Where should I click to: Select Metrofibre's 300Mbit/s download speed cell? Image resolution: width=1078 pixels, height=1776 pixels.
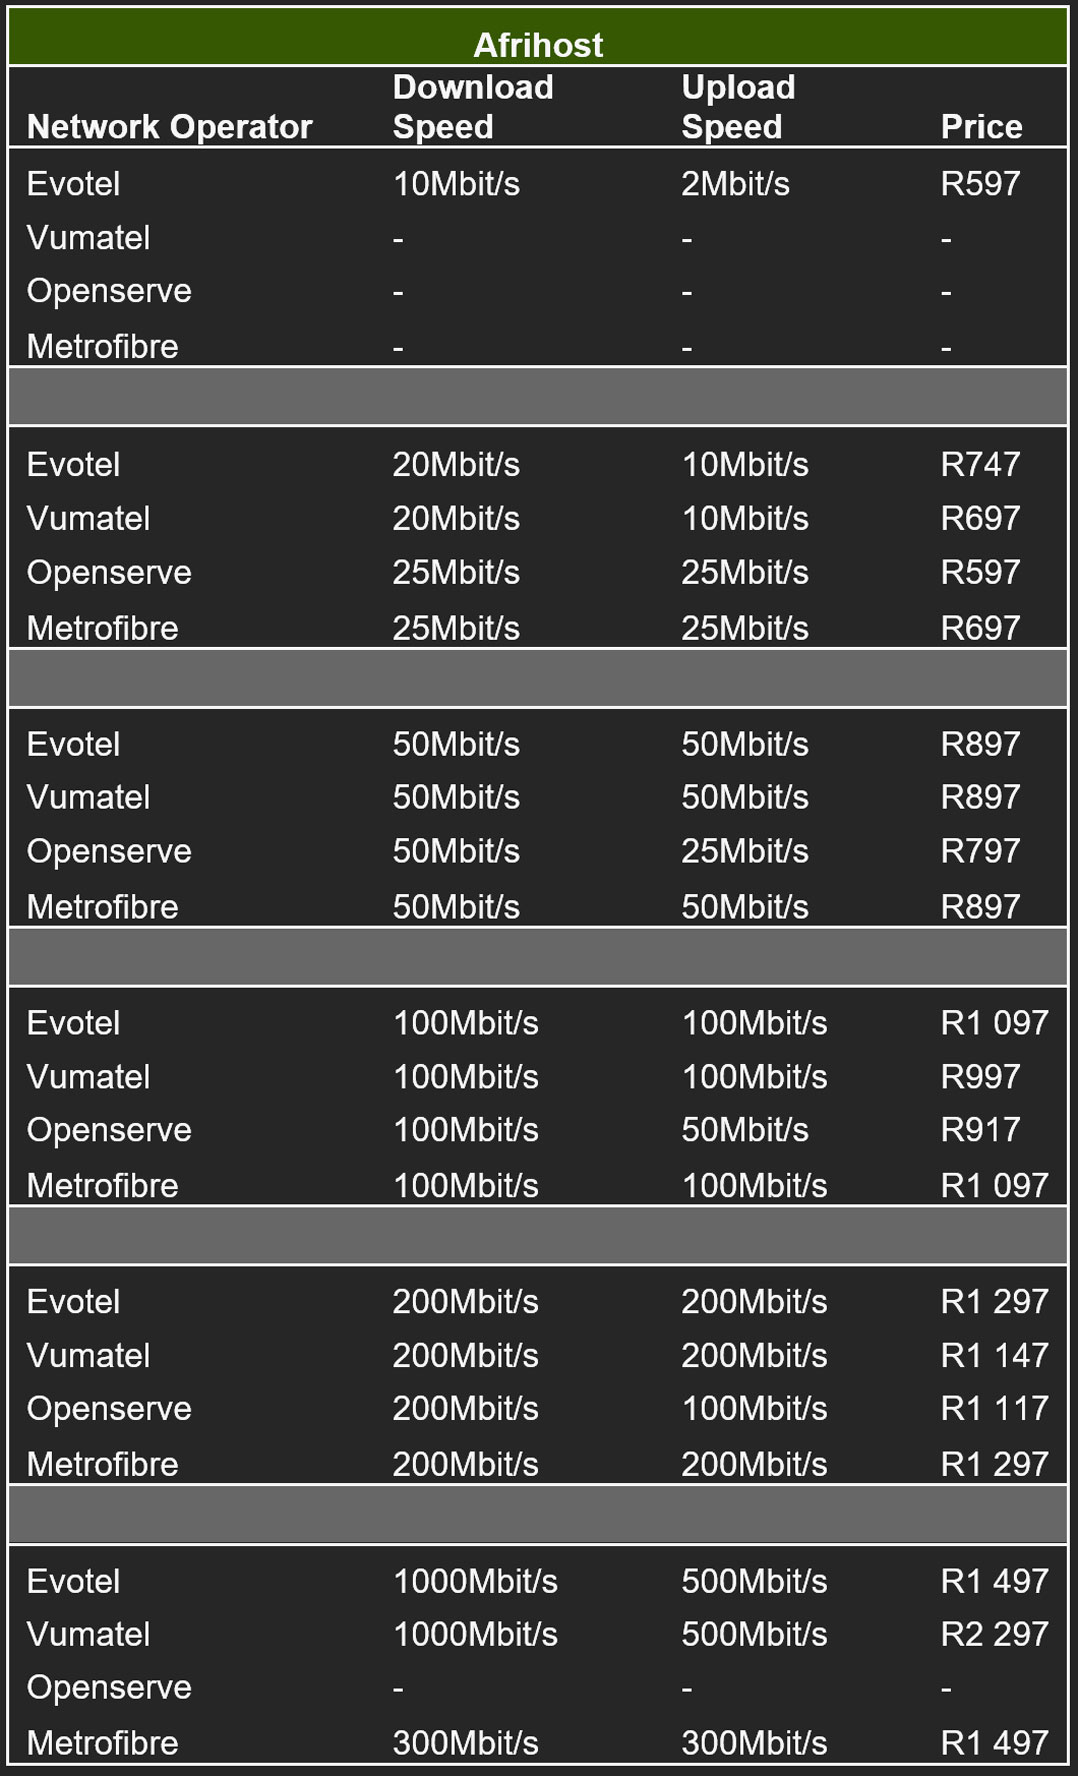coord(465,1743)
